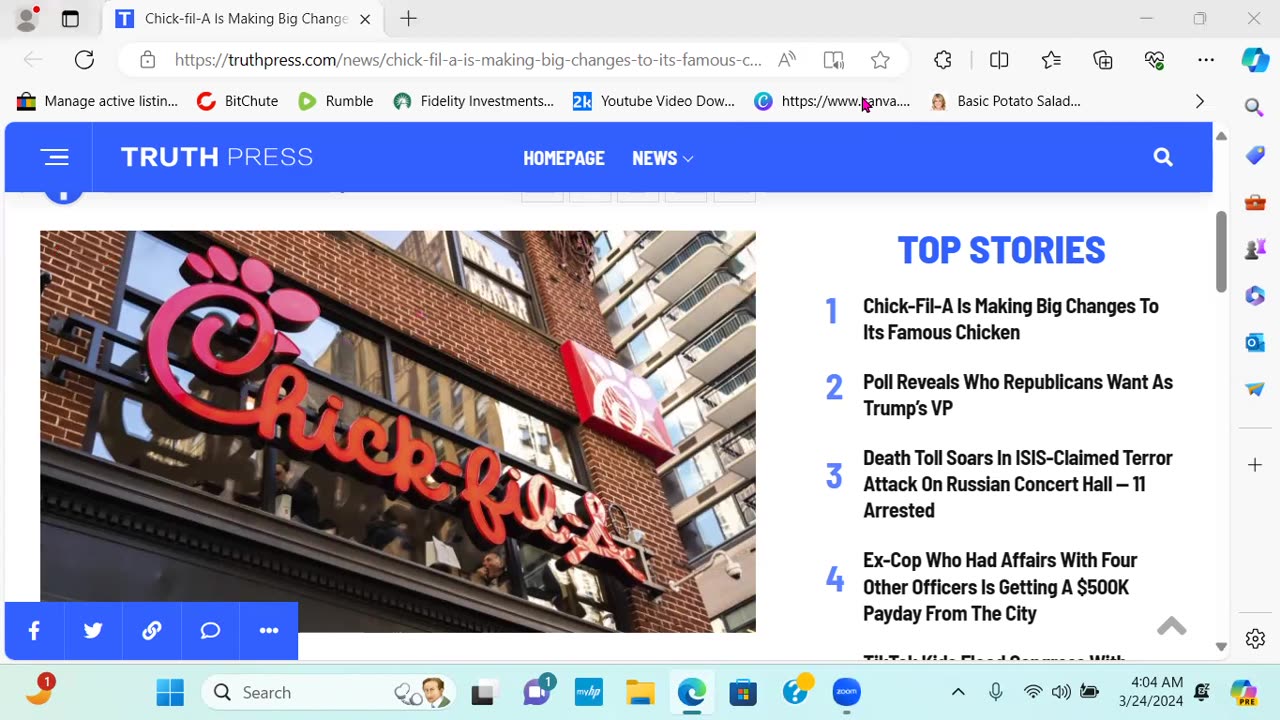Read Ex-Cop $500K Payday story

pyautogui.click(x=1000, y=587)
